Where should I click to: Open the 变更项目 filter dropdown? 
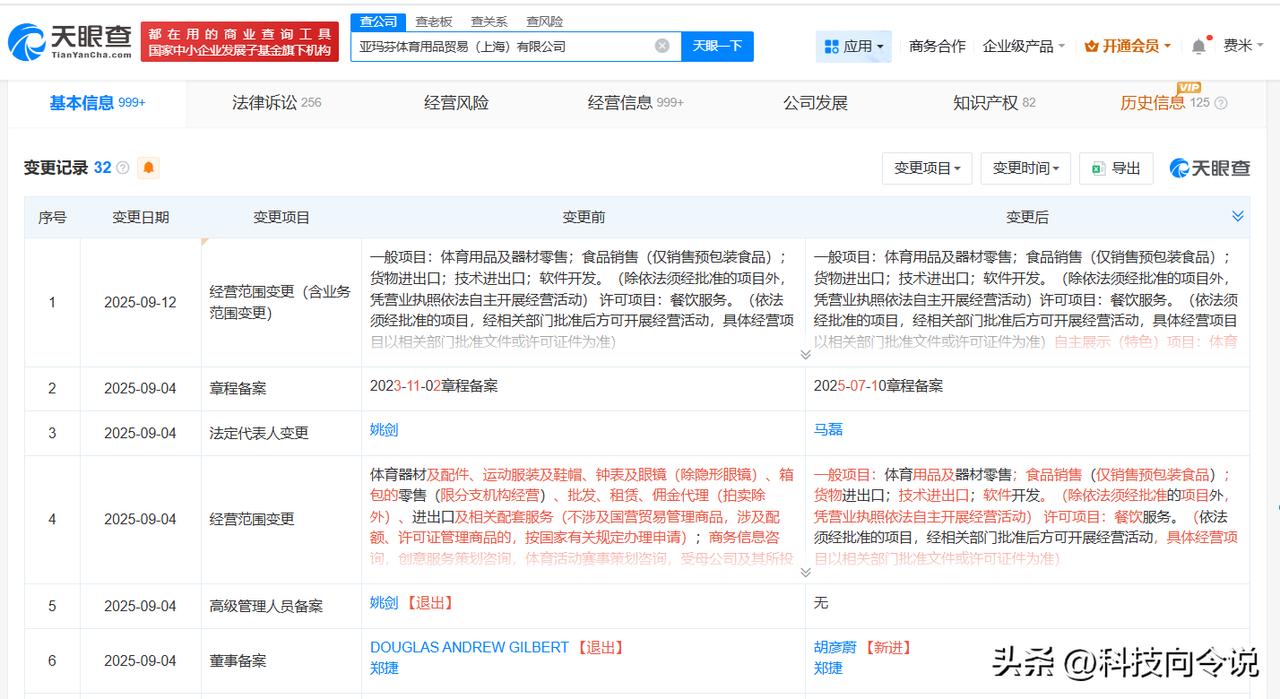click(927, 168)
